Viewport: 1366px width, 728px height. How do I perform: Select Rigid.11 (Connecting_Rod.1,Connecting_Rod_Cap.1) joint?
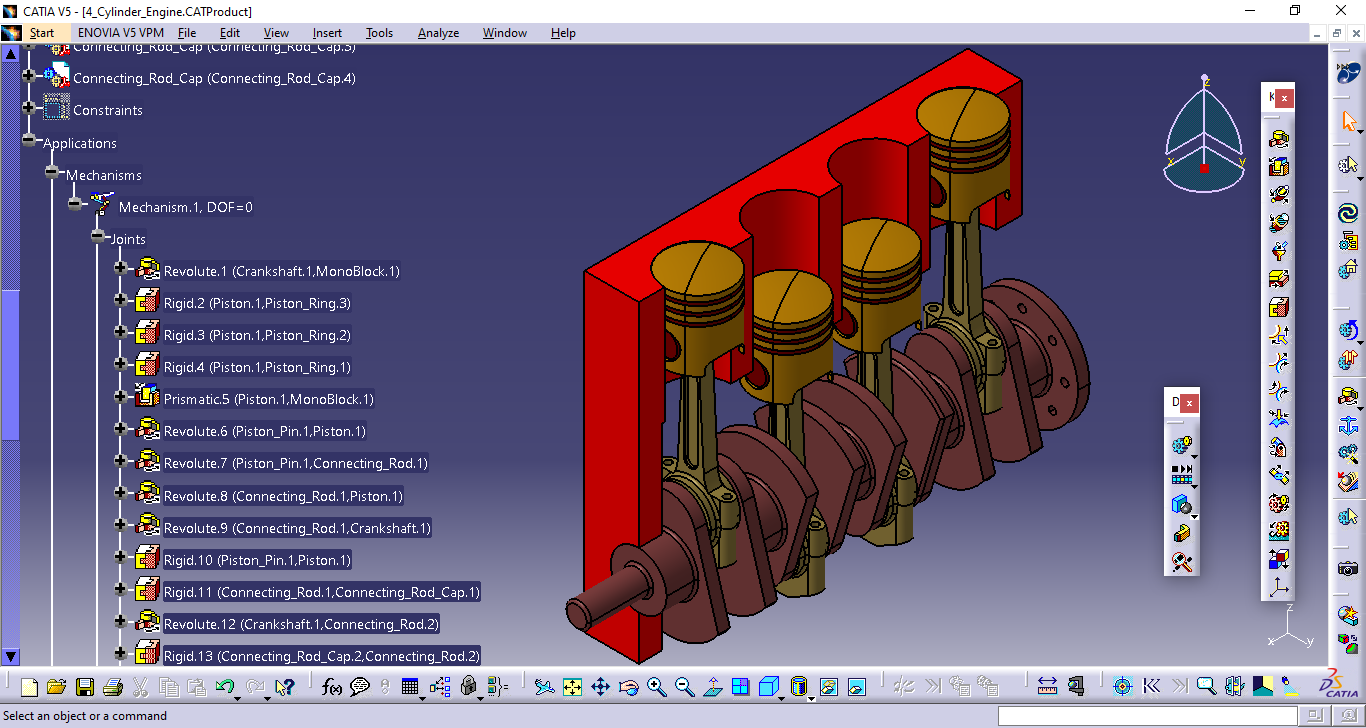[x=322, y=592]
